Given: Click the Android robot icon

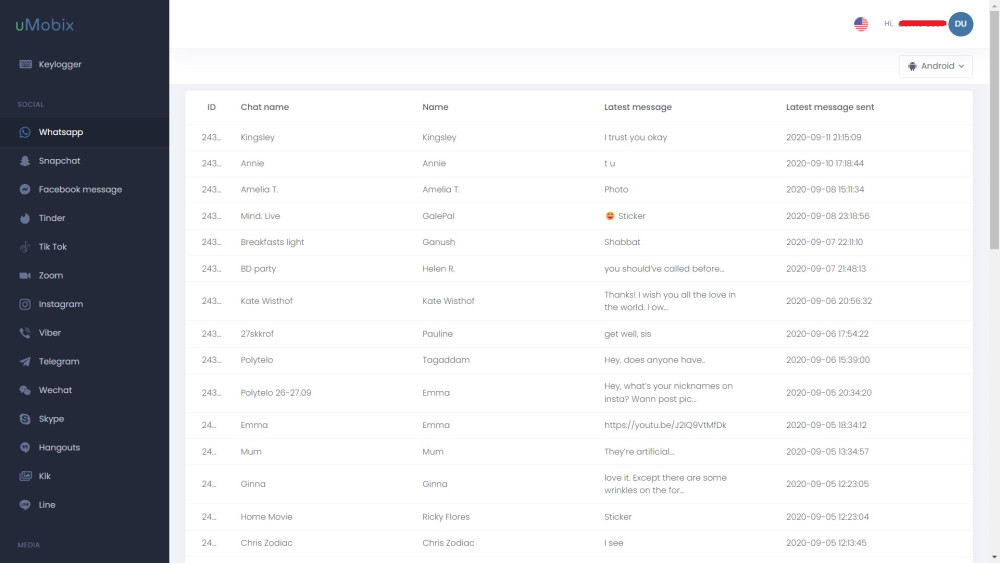Looking at the screenshot, I should pos(912,66).
